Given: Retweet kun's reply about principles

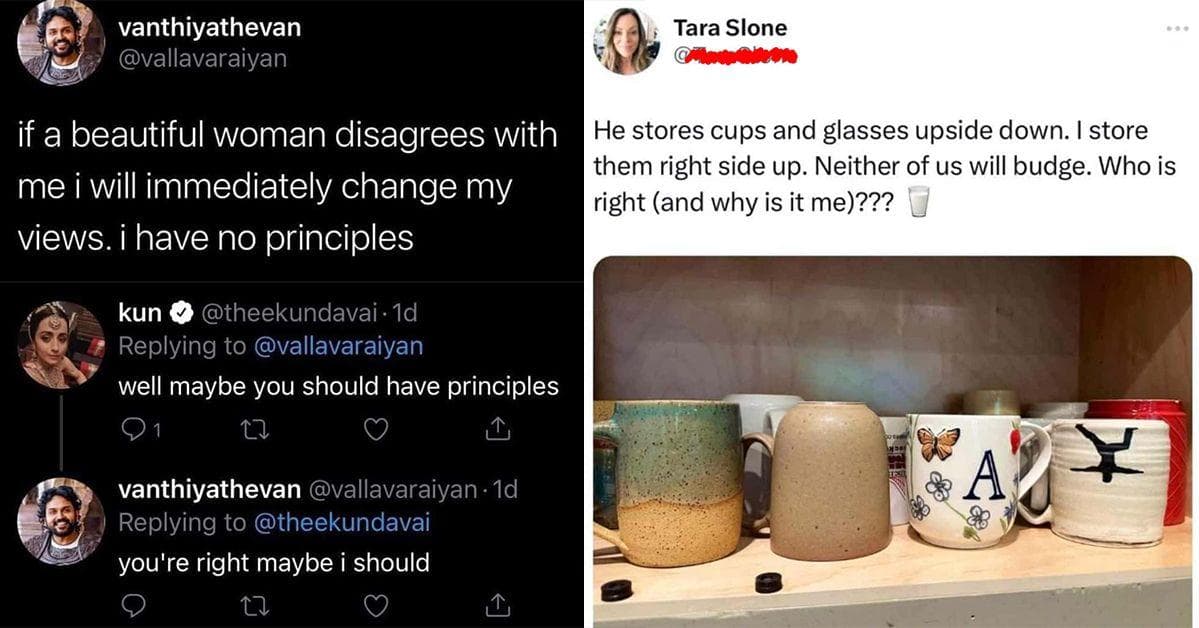Looking at the screenshot, I should click(254, 430).
